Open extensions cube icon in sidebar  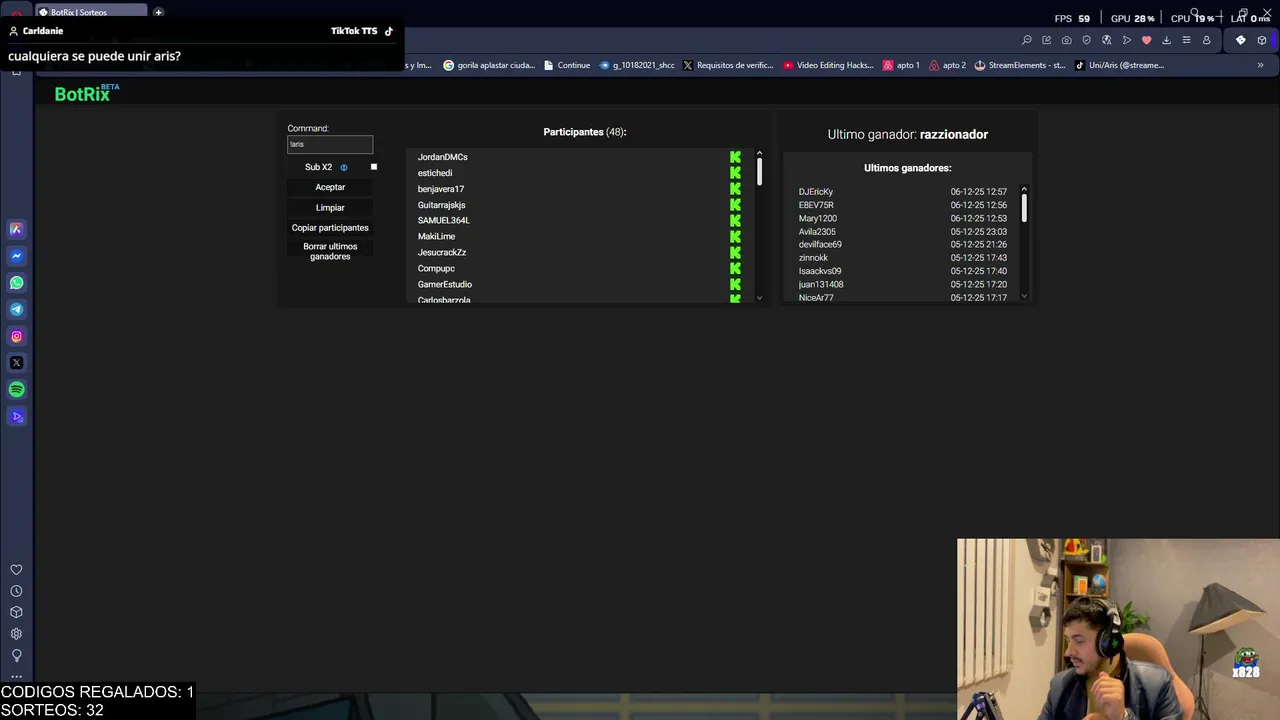point(16,612)
